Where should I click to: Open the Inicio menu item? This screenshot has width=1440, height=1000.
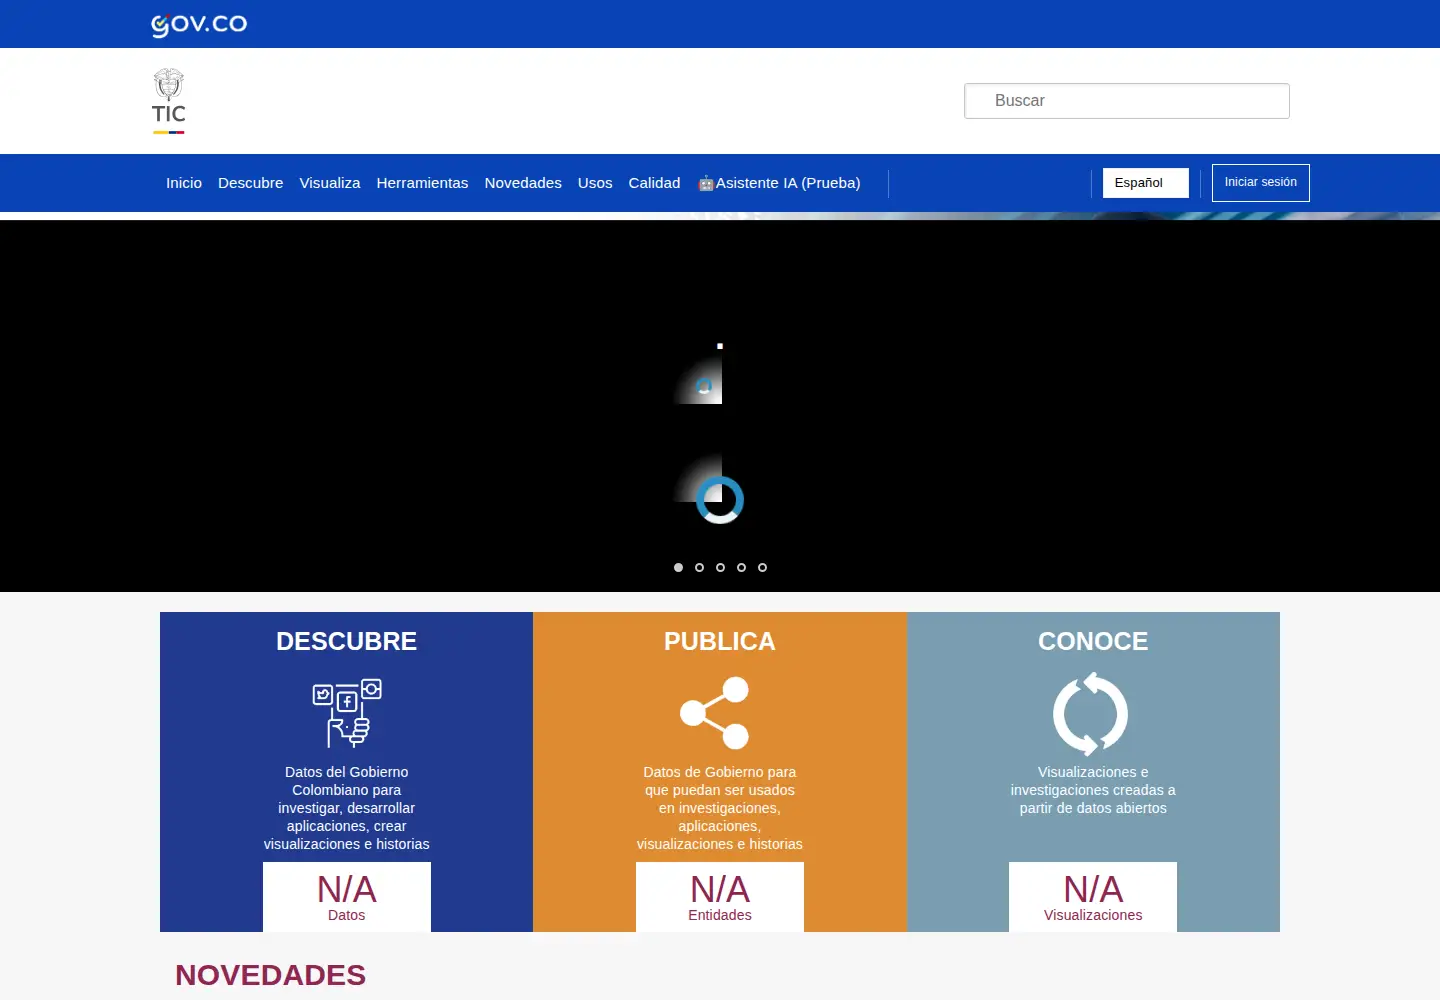click(184, 183)
